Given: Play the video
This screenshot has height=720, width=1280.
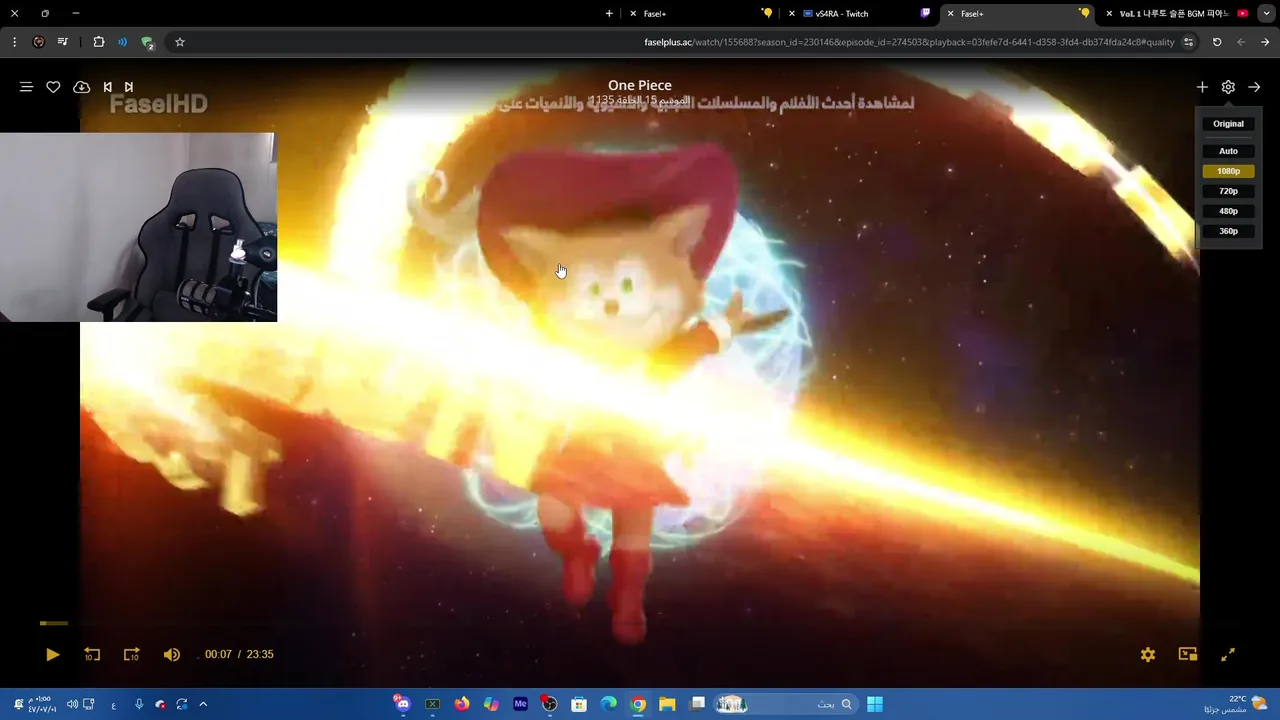Looking at the screenshot, I should tap(52, 654).
